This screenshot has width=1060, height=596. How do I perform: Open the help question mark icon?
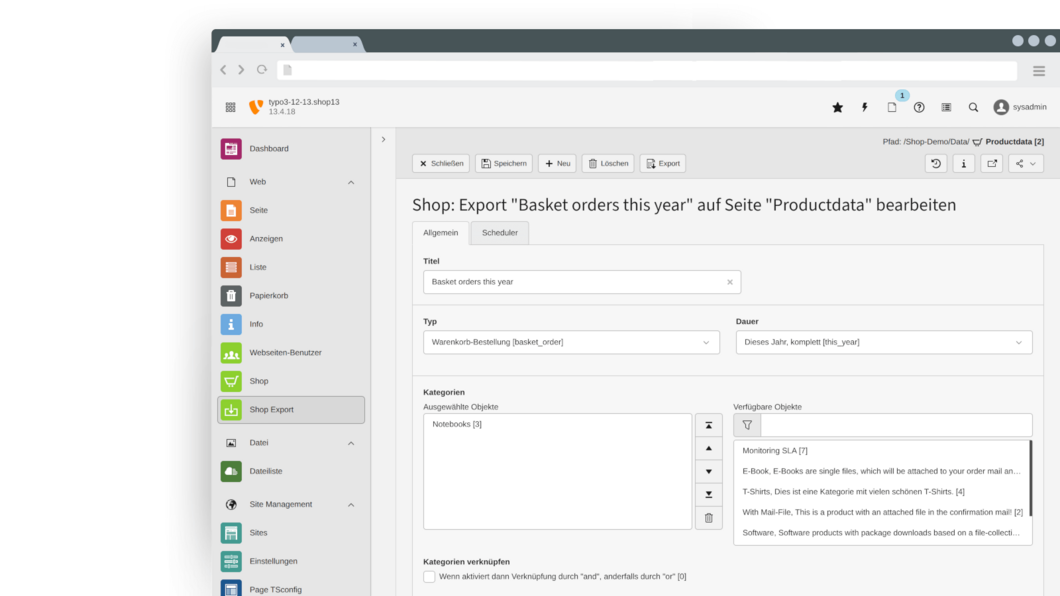click(919, 108)
